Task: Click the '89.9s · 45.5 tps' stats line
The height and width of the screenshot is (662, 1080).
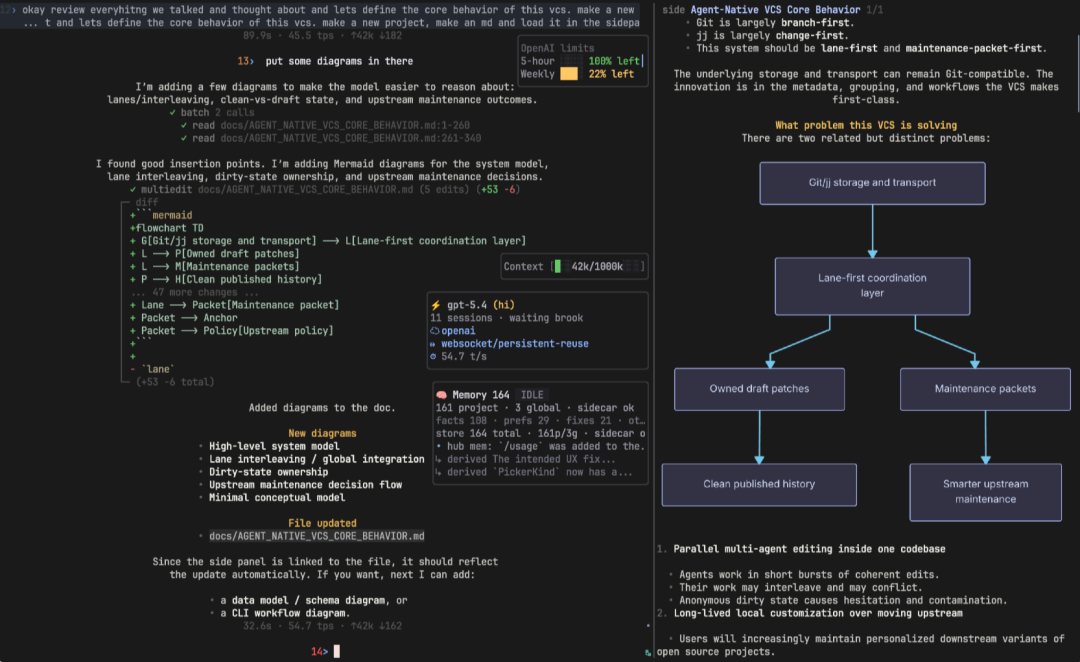Action: point(322,35)
